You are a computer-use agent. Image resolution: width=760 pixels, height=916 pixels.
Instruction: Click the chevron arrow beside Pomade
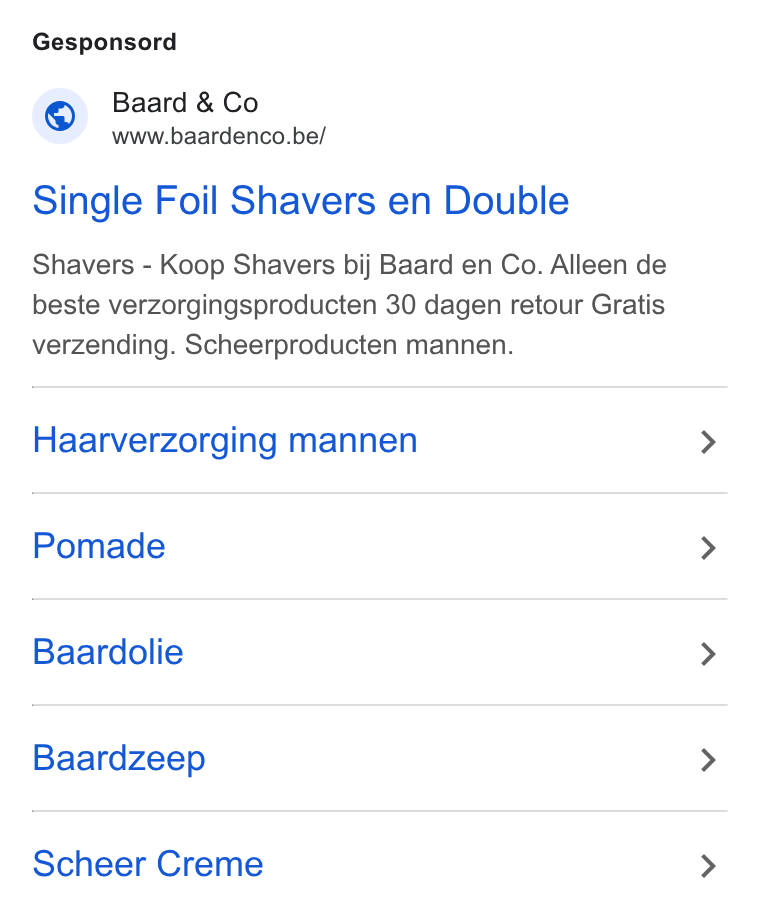point(708,548)
